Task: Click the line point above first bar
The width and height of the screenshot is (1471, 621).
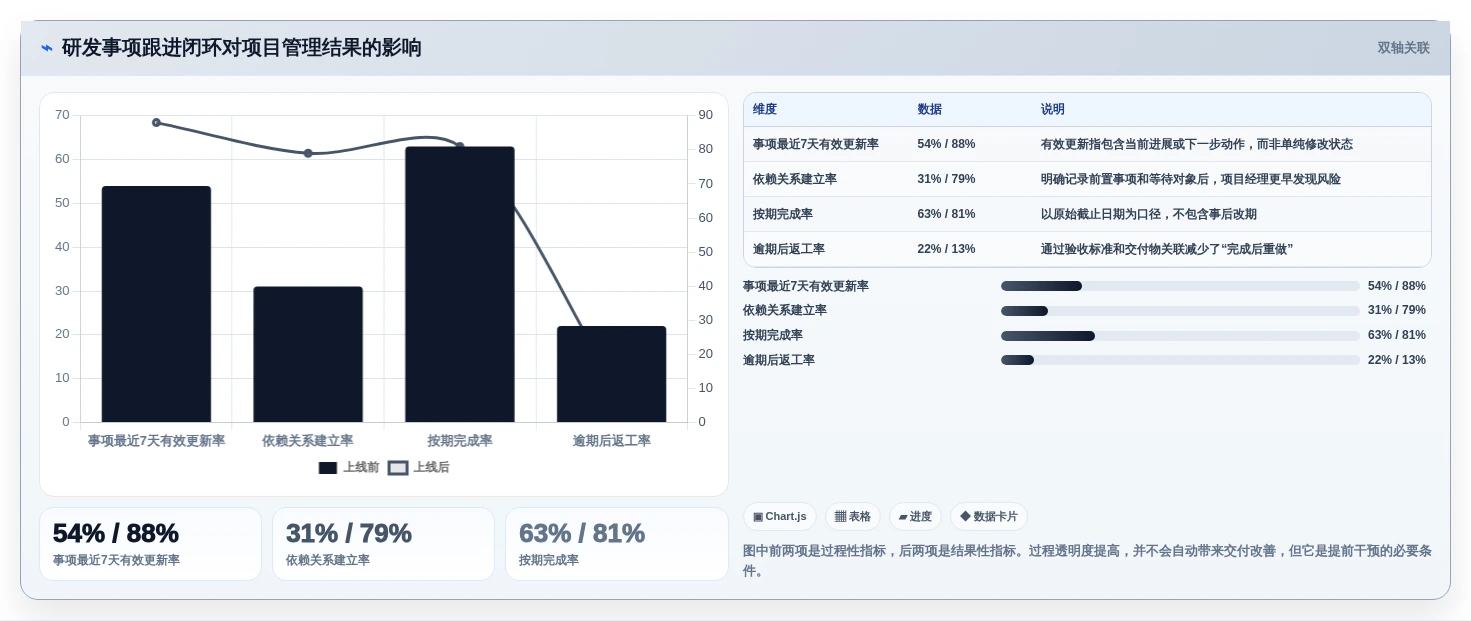Action: 156,122
